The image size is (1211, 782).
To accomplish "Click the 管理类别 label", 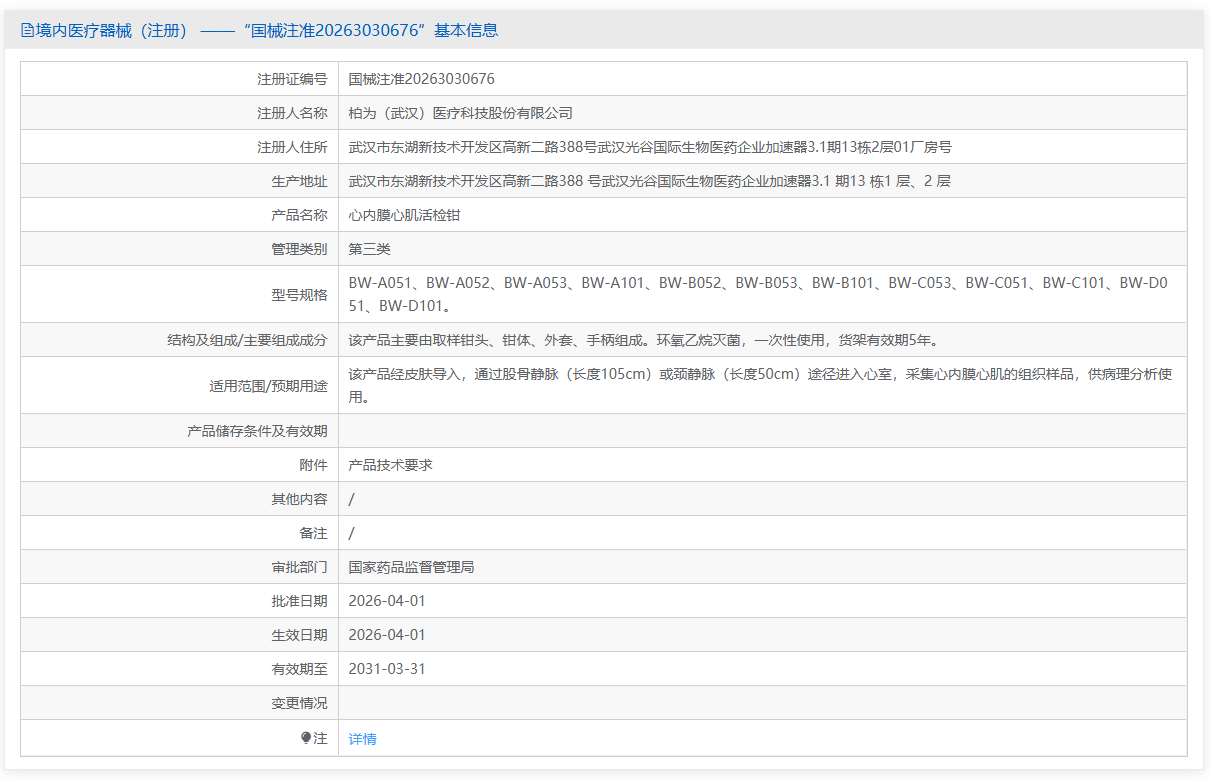I will click(x=299, y=249).
